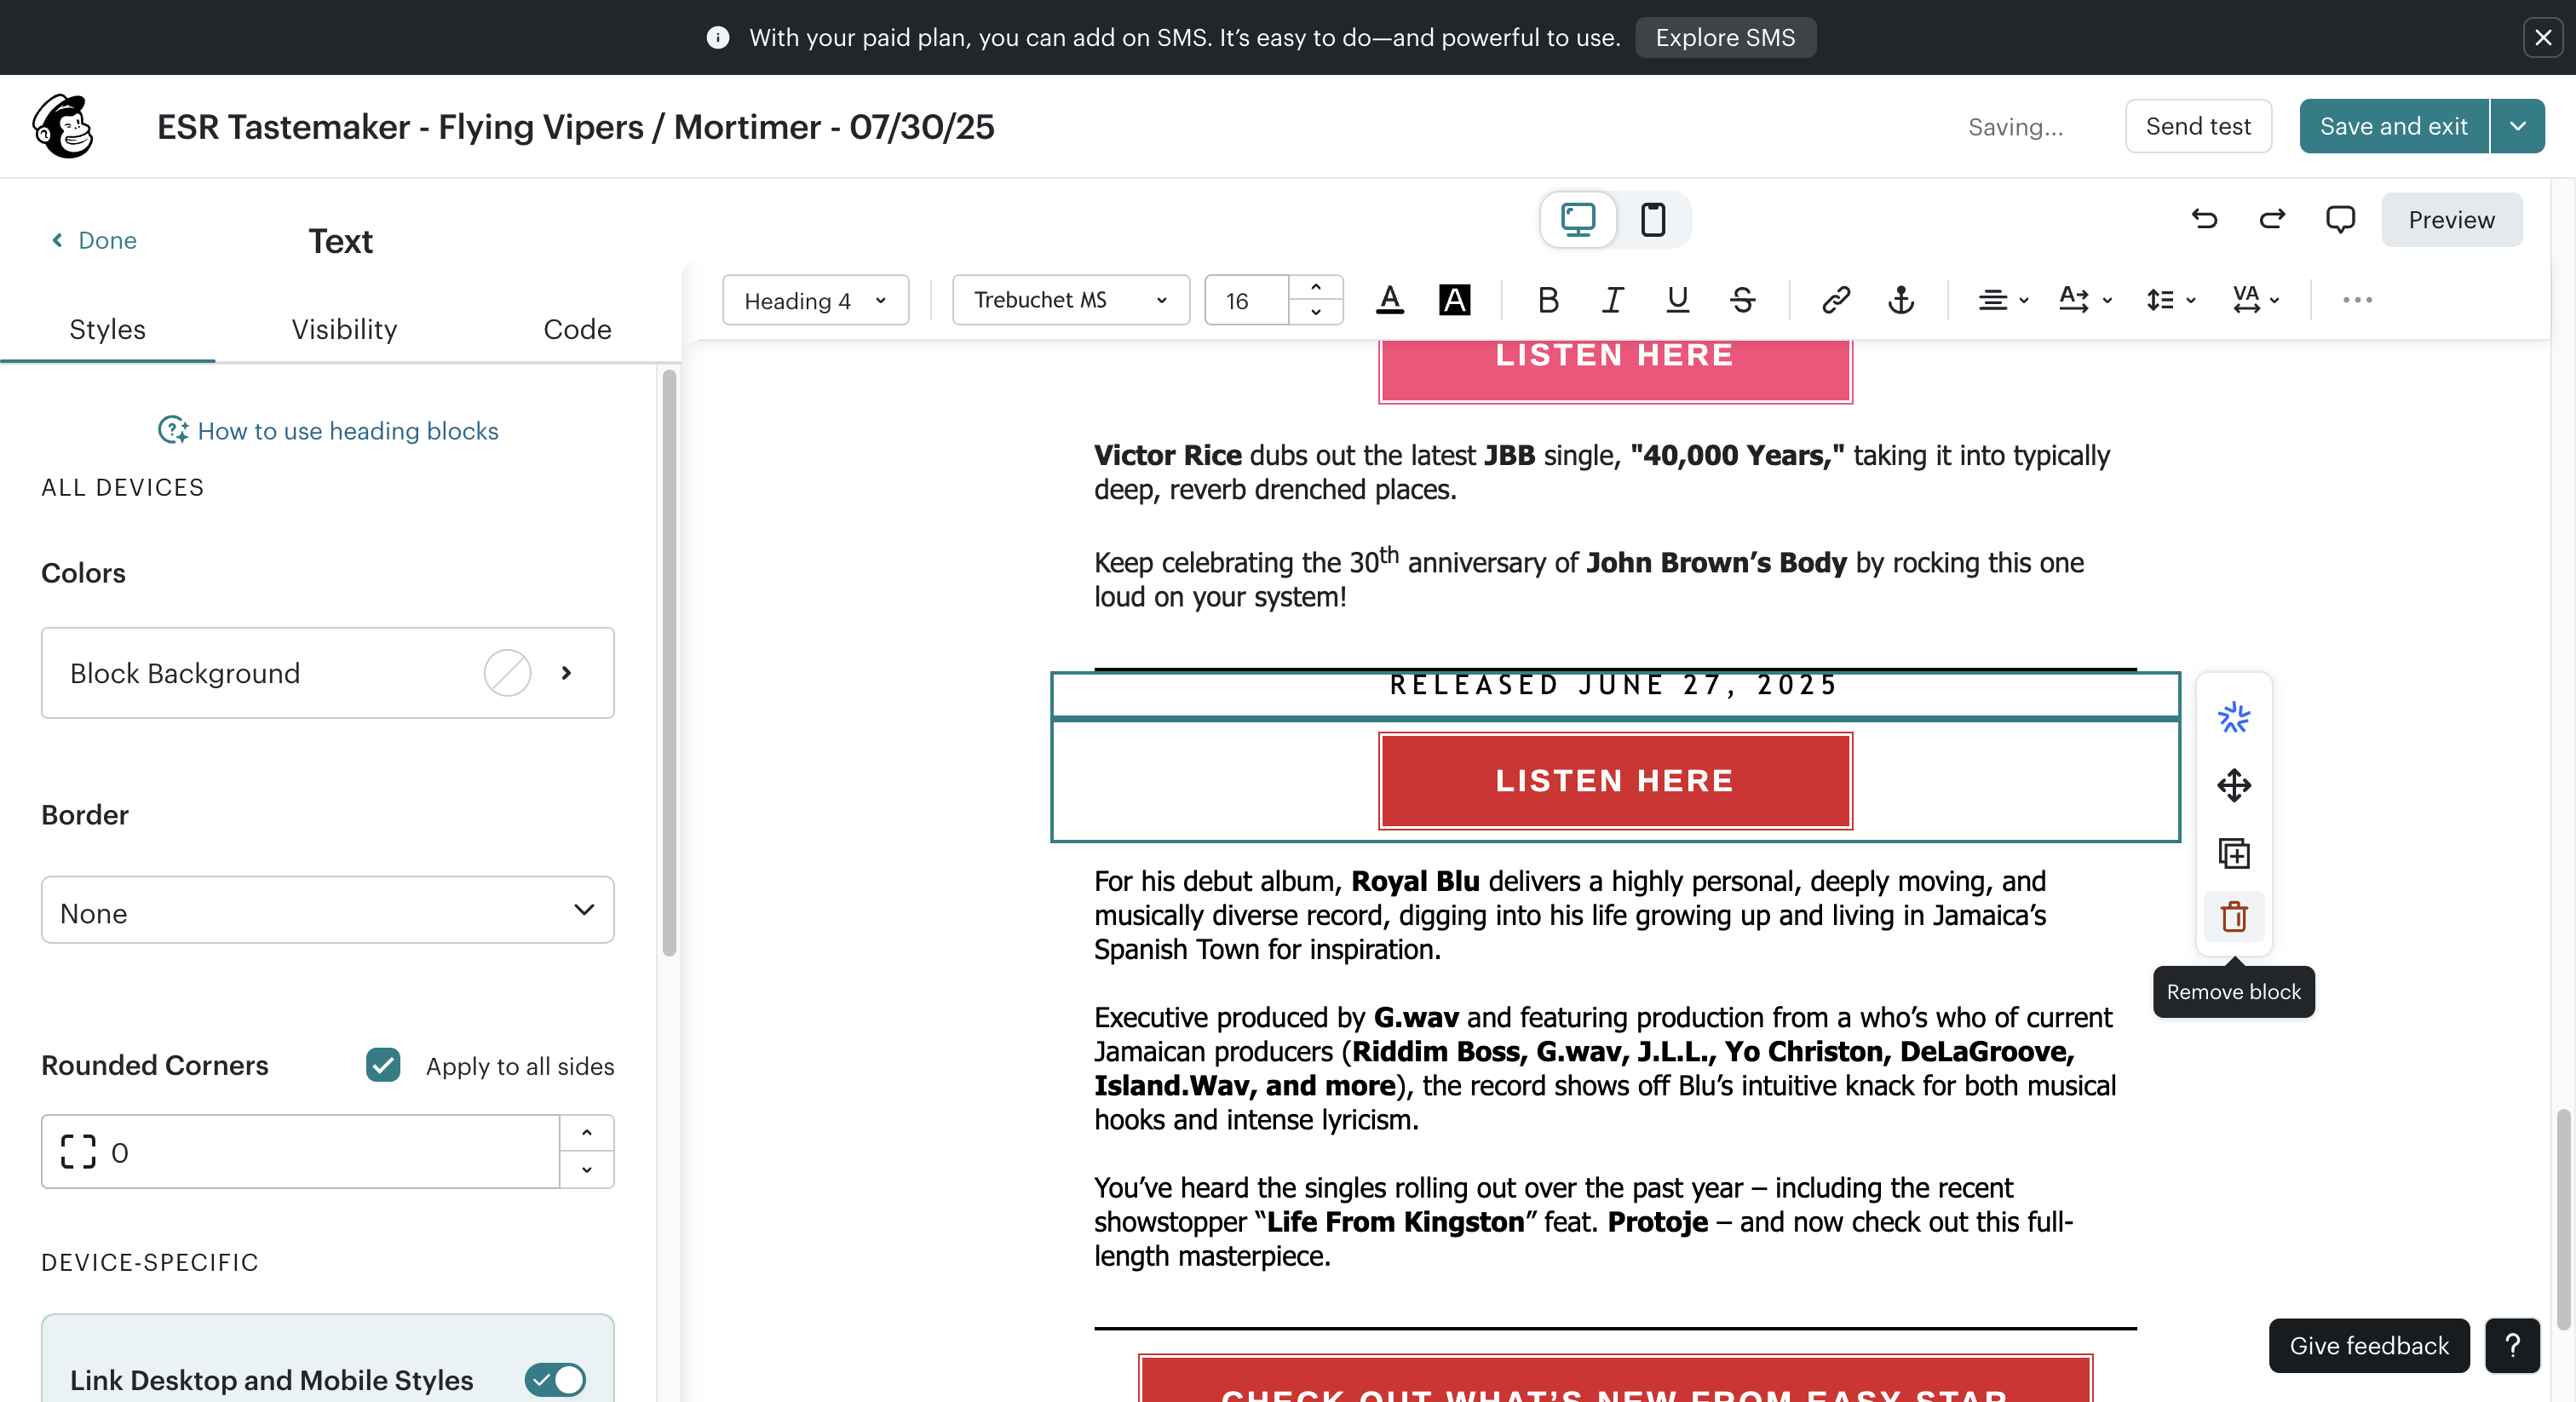This screenshot has width=2576, height=1402.
Task: Switch to the Visibility tab
Action: [x=344, y=329]
